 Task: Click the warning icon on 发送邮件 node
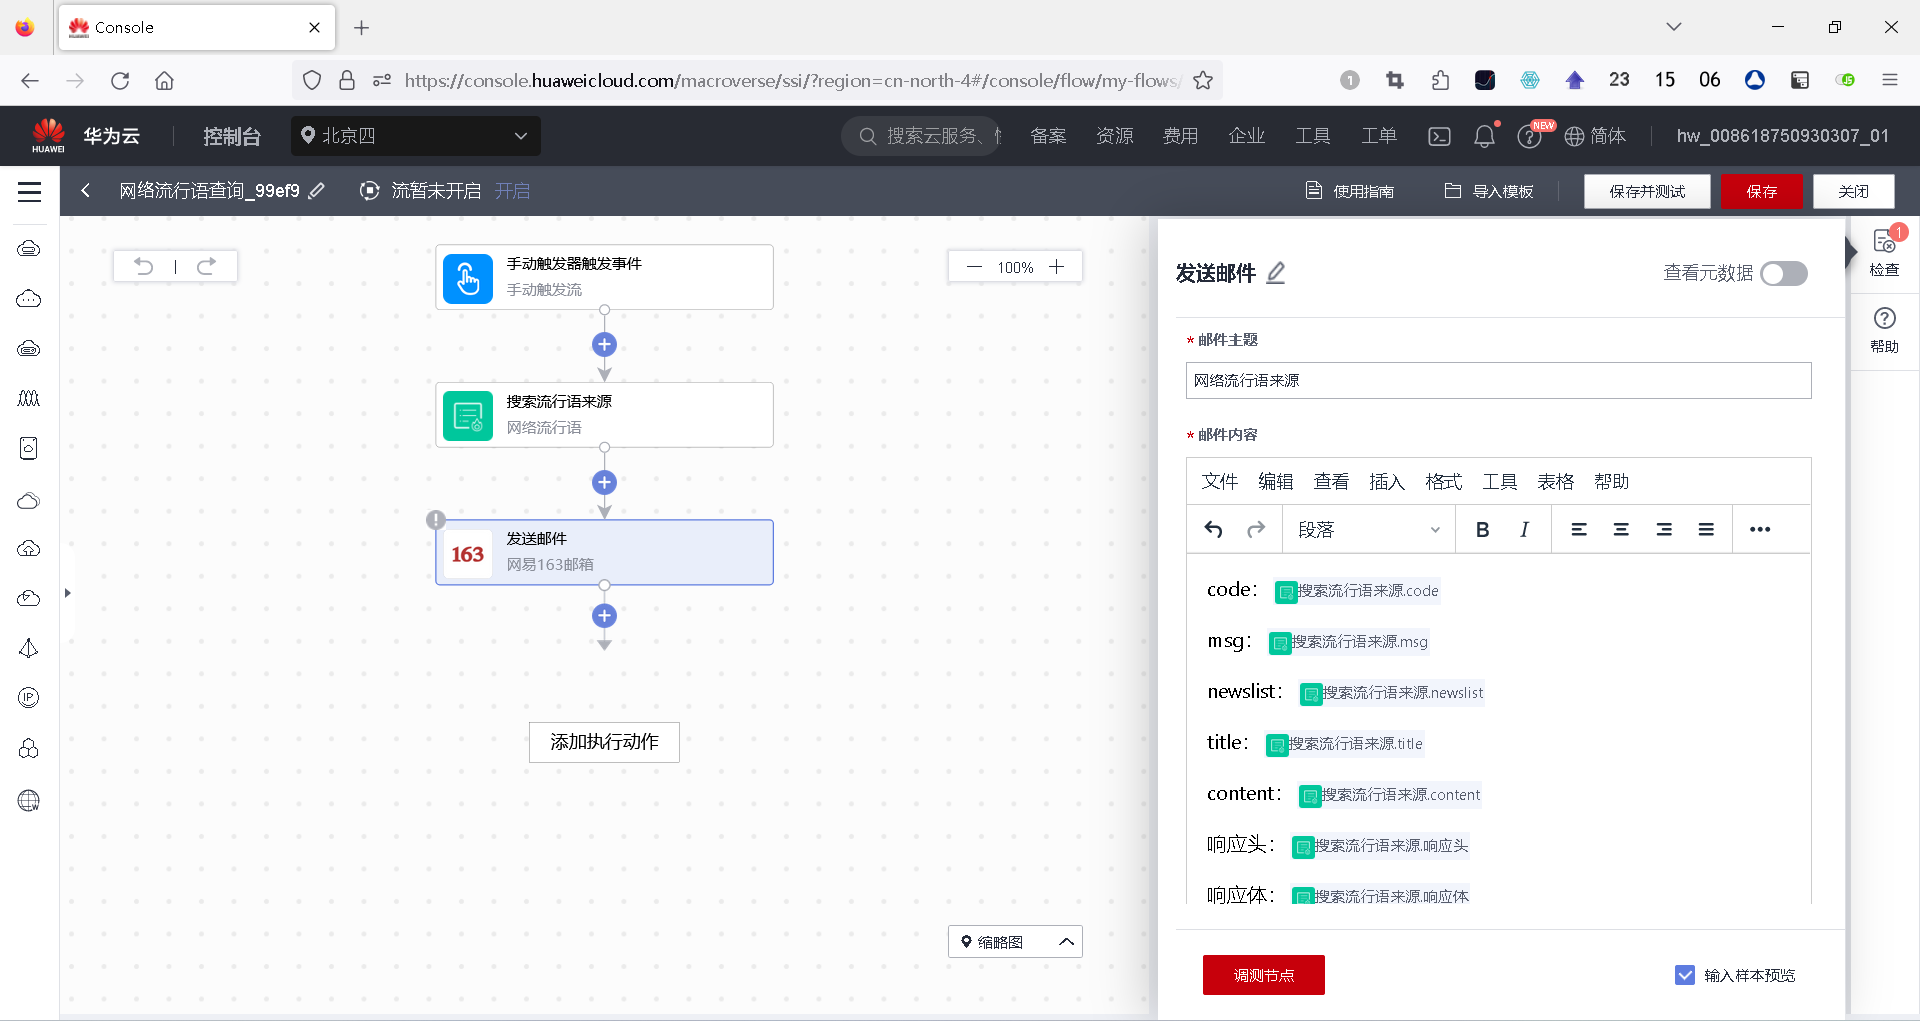436,520
